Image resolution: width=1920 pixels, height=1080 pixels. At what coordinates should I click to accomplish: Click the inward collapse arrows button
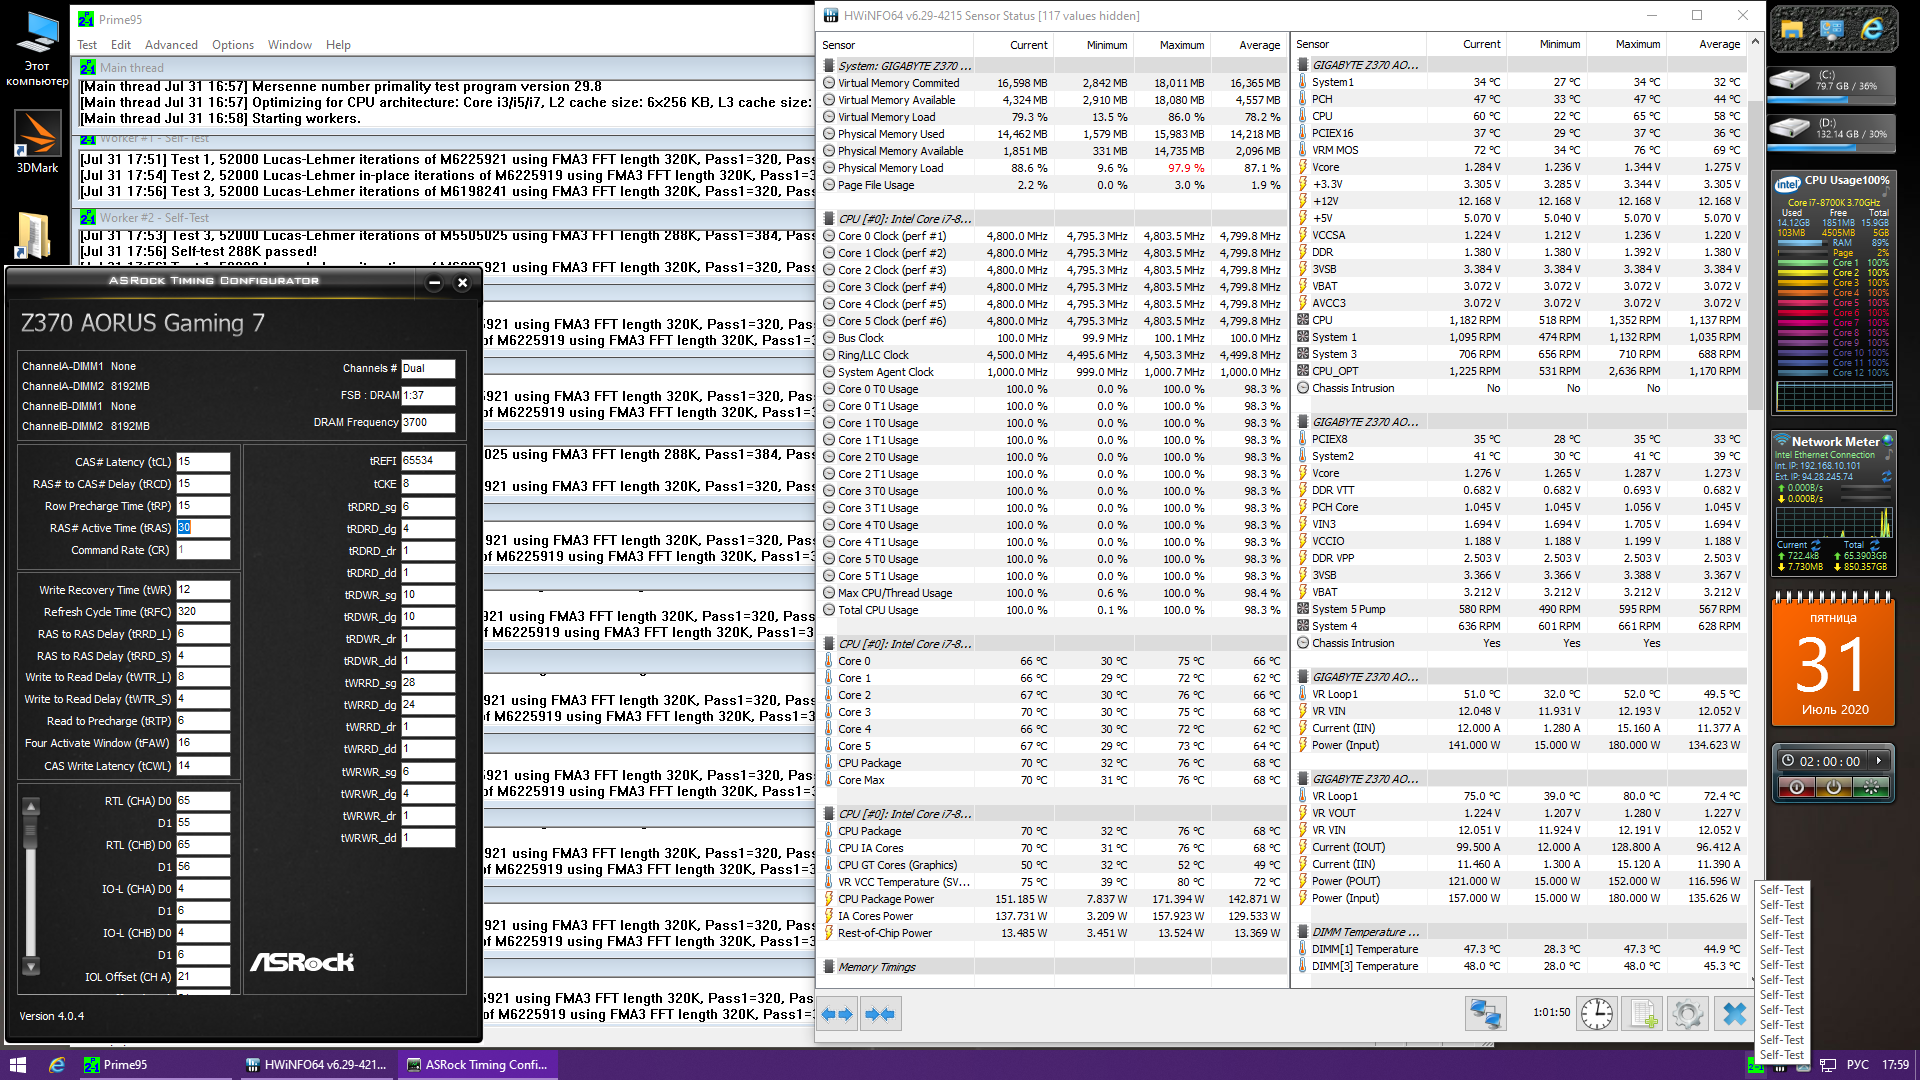click(880, 1014)
